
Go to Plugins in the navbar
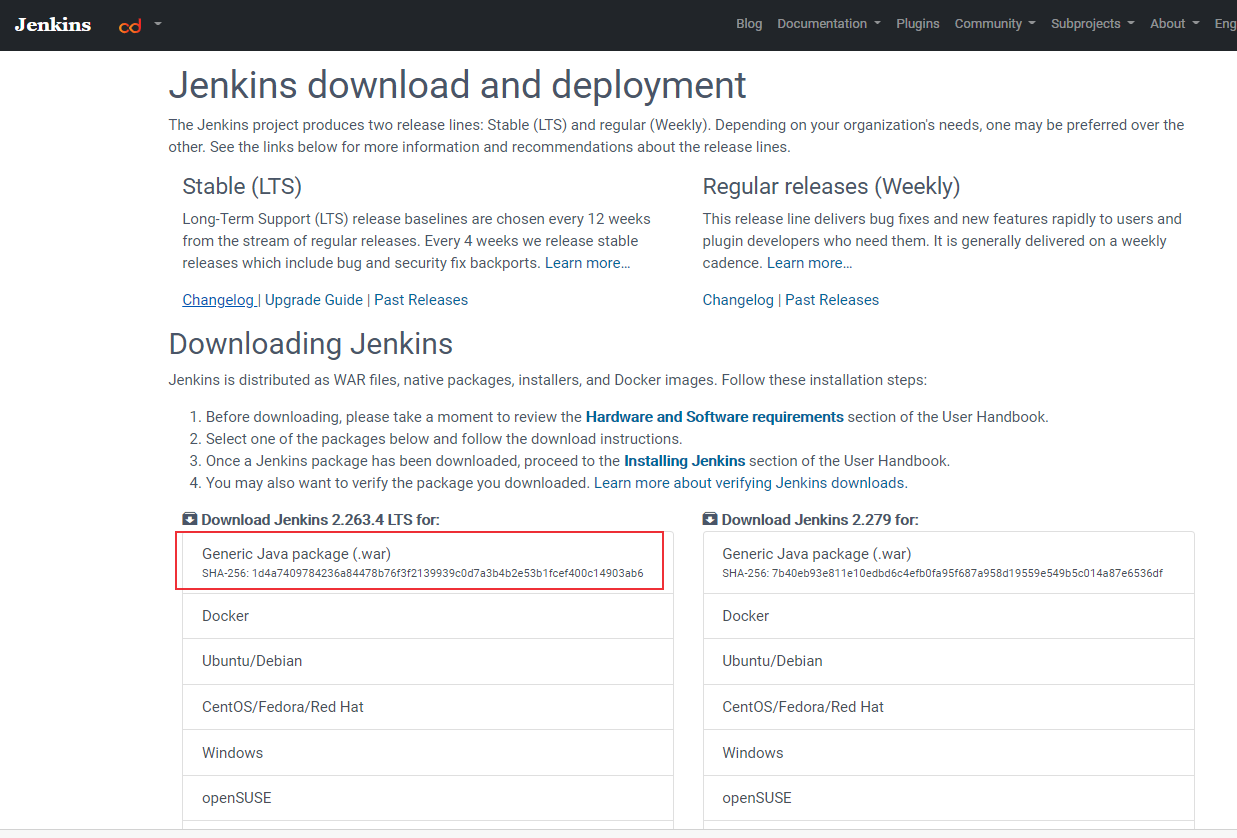coord(918,24)
